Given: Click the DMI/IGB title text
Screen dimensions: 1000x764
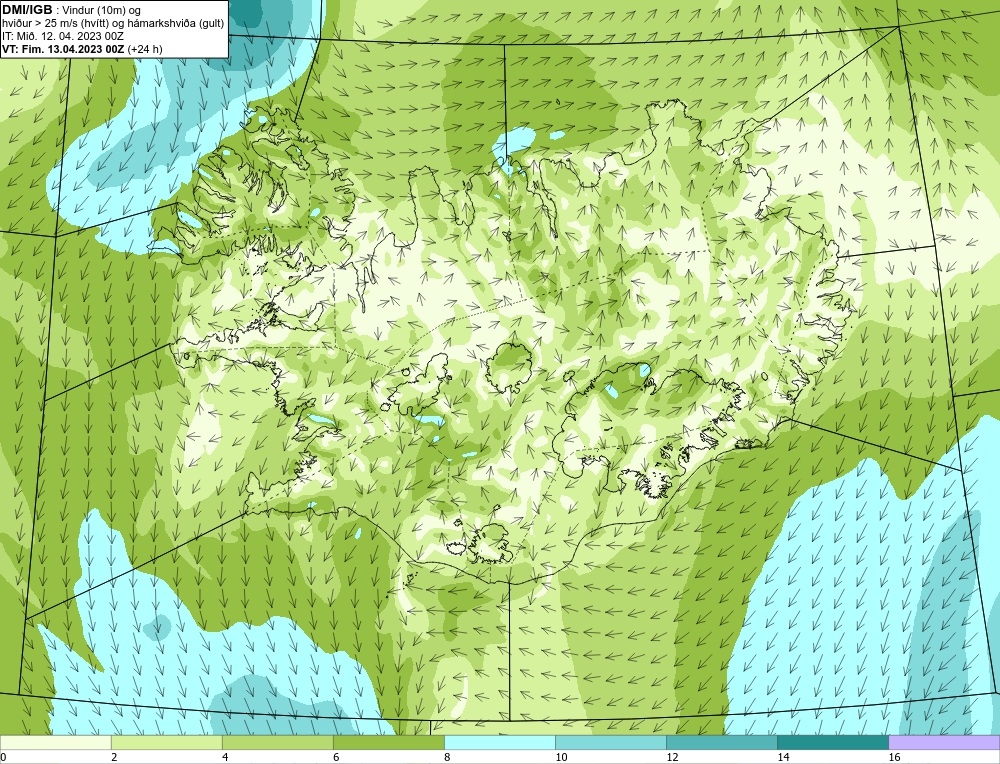Looking at the screenshot, I should [27, 9].
